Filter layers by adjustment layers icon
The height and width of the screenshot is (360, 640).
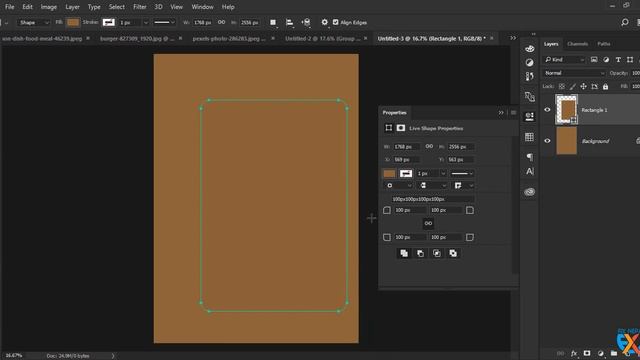coord(606,60)
